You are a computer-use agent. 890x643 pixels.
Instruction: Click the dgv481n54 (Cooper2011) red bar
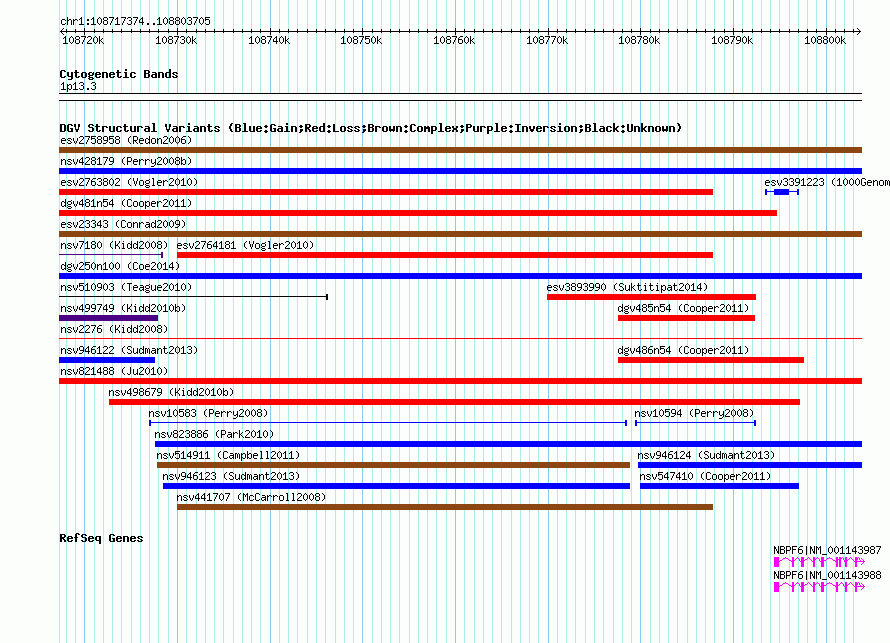coord(418,213)
